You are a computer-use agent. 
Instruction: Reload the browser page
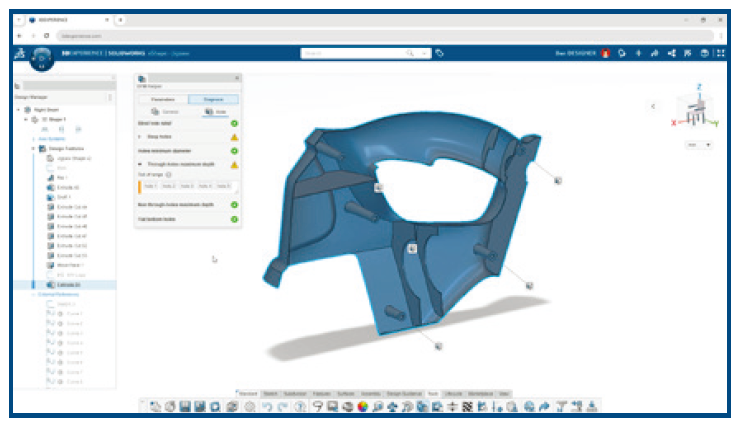(46, 36)
